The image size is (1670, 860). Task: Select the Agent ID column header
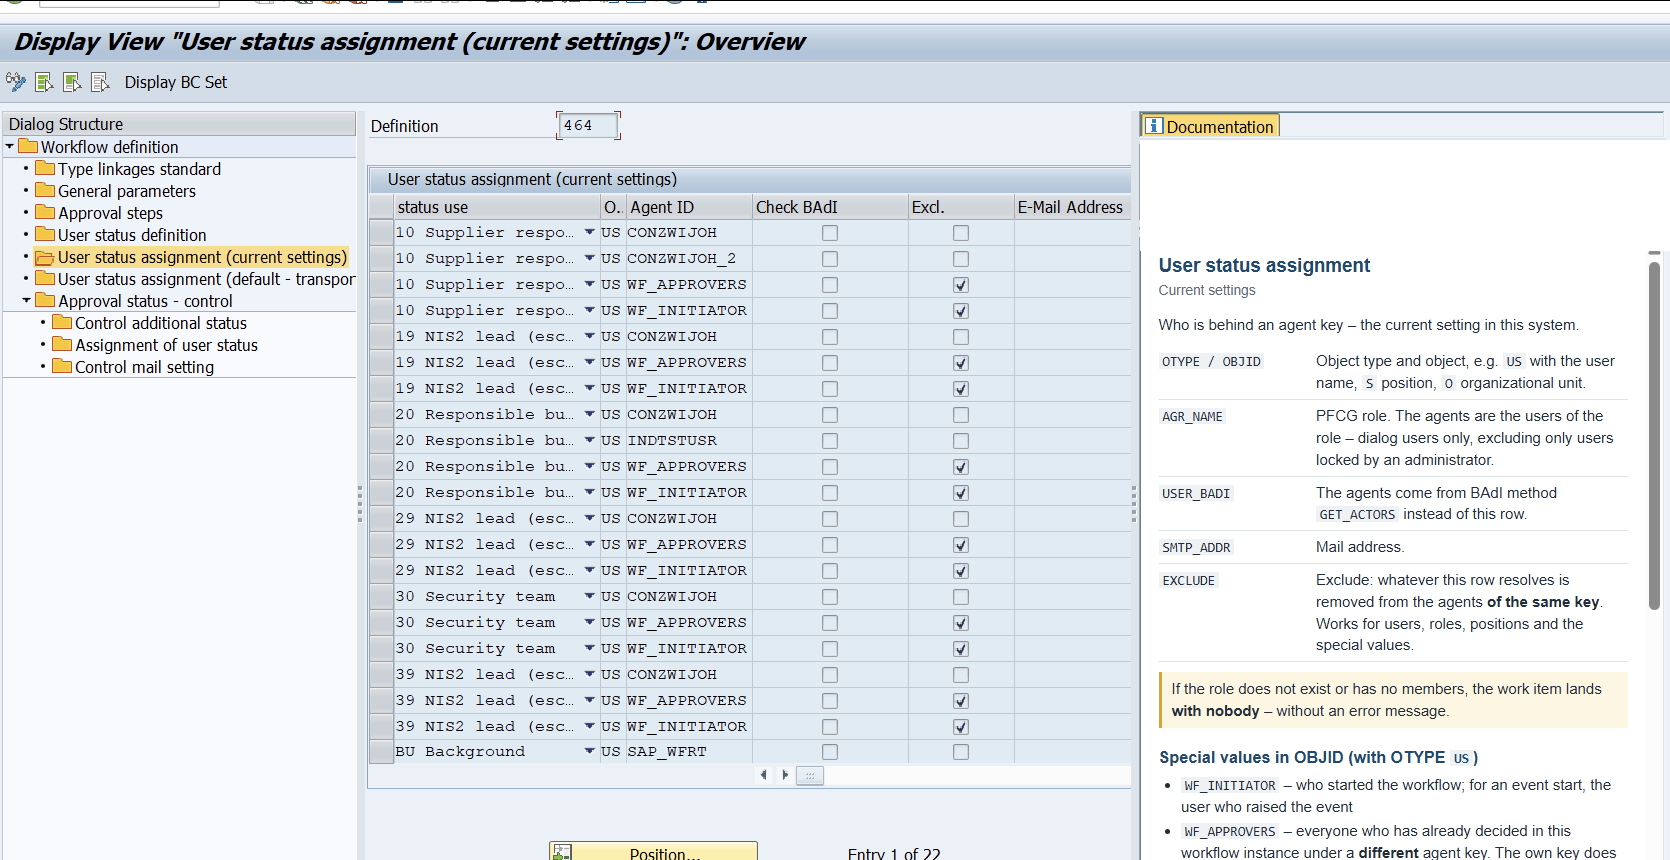pyautogui.click(x=688, y=207)
